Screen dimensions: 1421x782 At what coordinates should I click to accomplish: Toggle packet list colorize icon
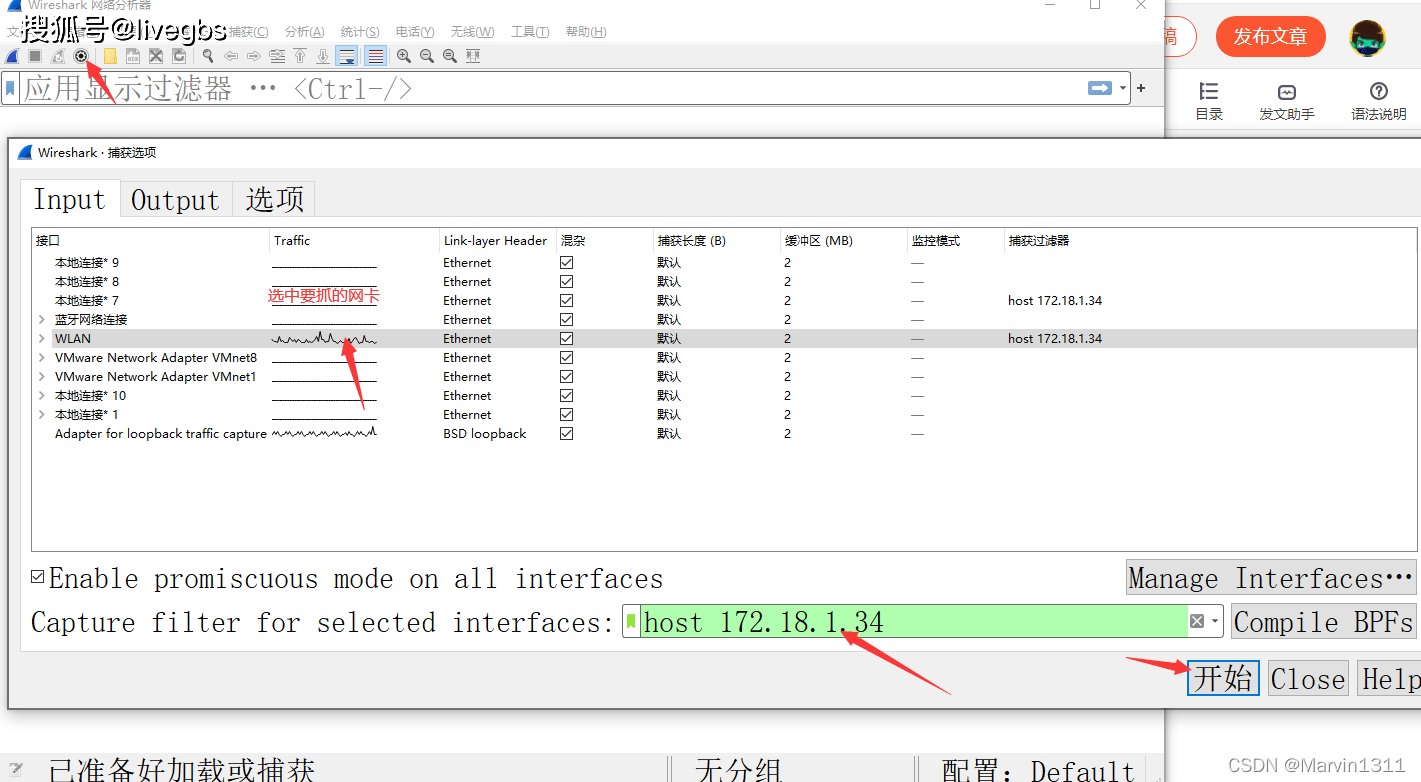pyautogui.click(x=375, y=56)
